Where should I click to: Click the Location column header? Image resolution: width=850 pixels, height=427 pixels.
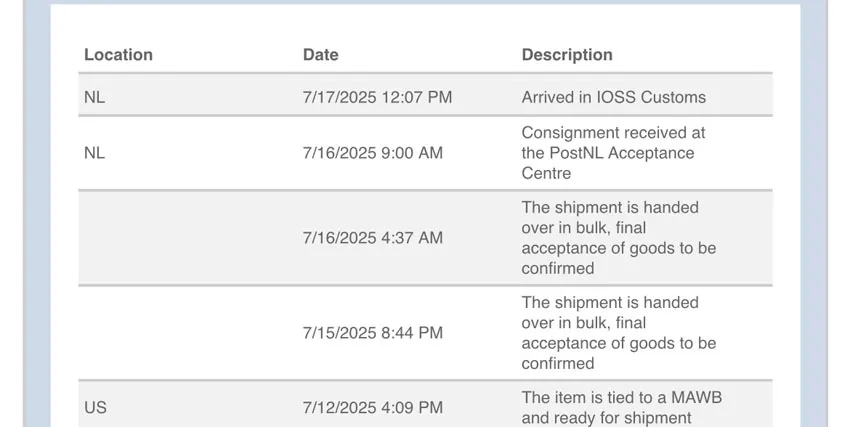tap(118, 55)
